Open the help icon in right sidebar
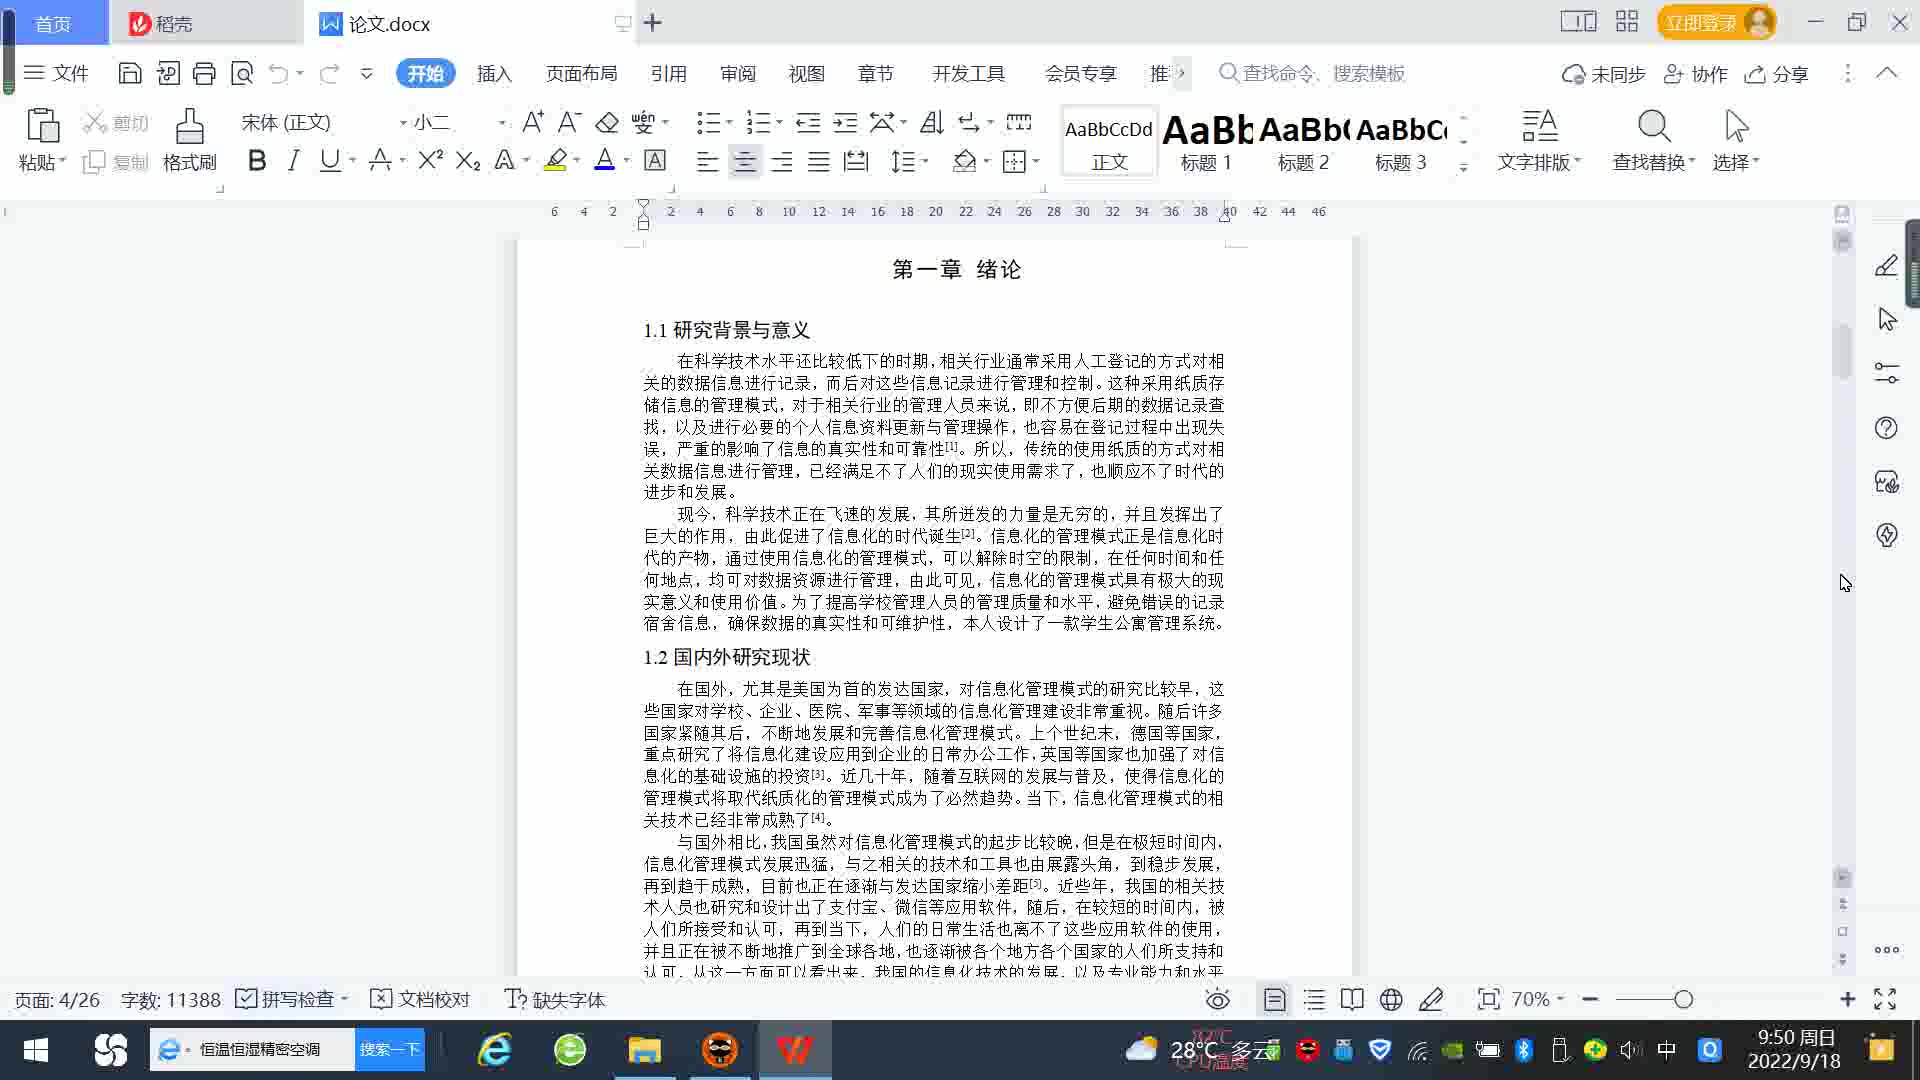The height and width of the screenshot is (1080, 1920). tap(1886, 428)
